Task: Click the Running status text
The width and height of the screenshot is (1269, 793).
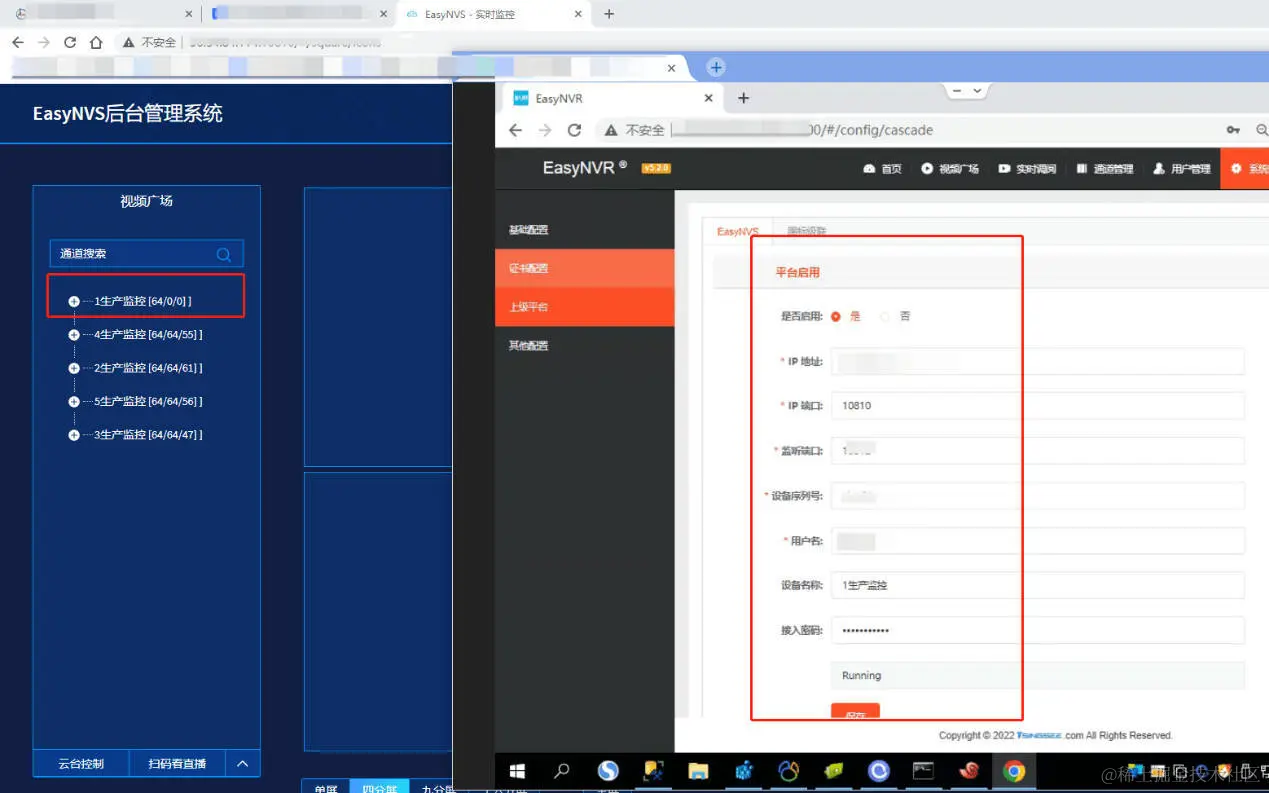Action: [862, 676]
